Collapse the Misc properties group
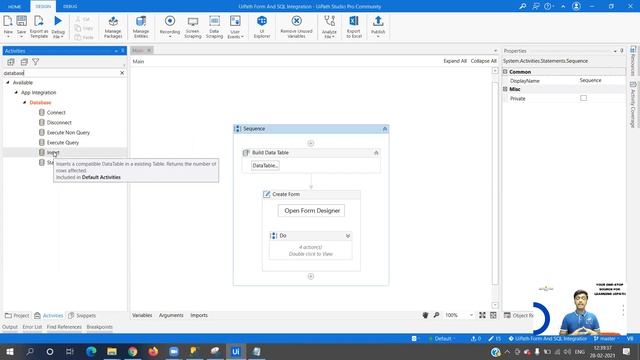640x360 pixels. (x=505, y=89)
